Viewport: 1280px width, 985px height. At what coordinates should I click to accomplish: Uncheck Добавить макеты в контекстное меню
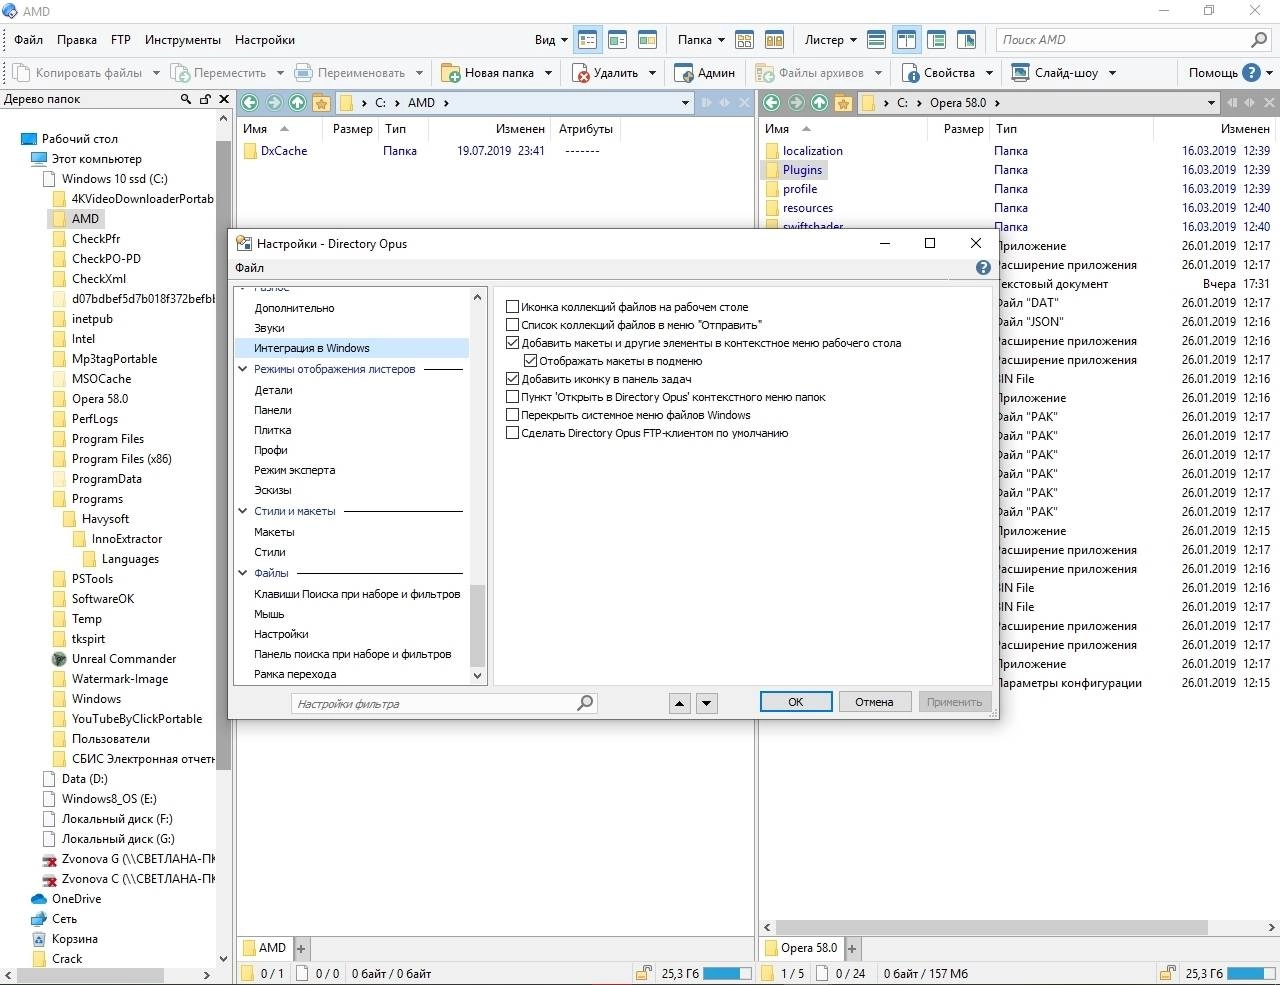[x=512, y=343]
